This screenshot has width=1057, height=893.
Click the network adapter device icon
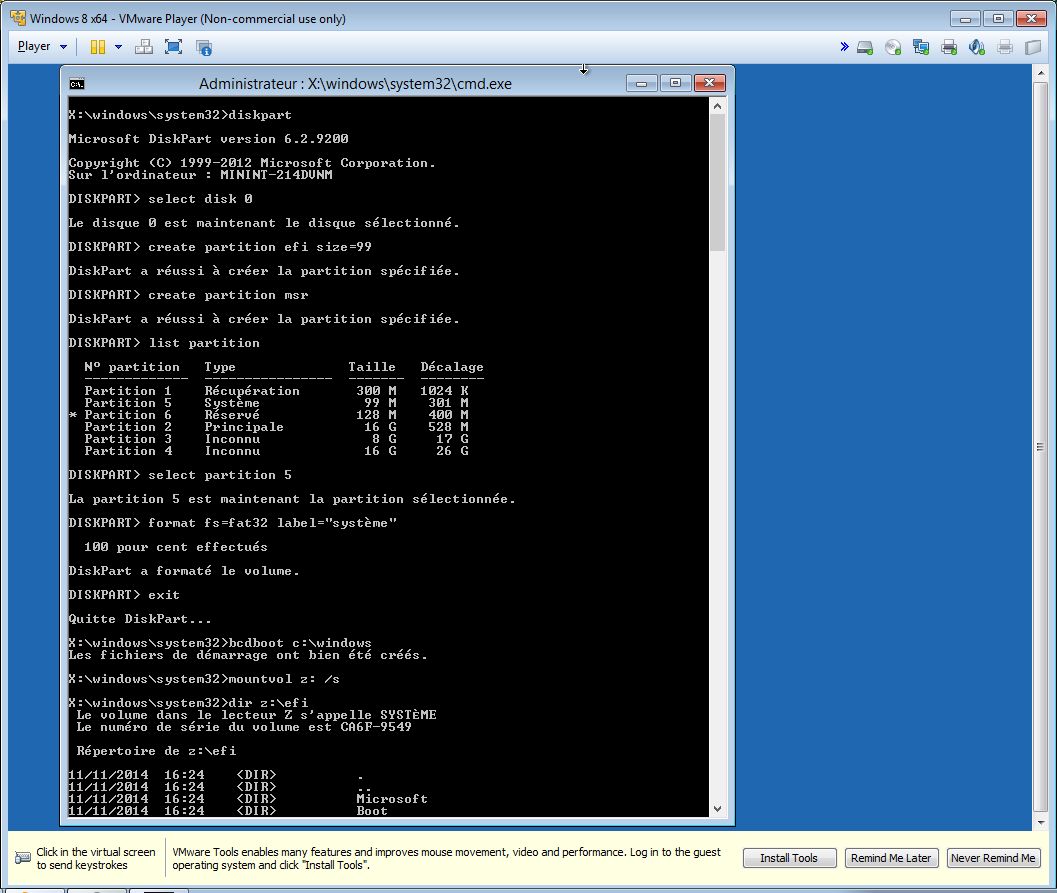tap(921, 47)
